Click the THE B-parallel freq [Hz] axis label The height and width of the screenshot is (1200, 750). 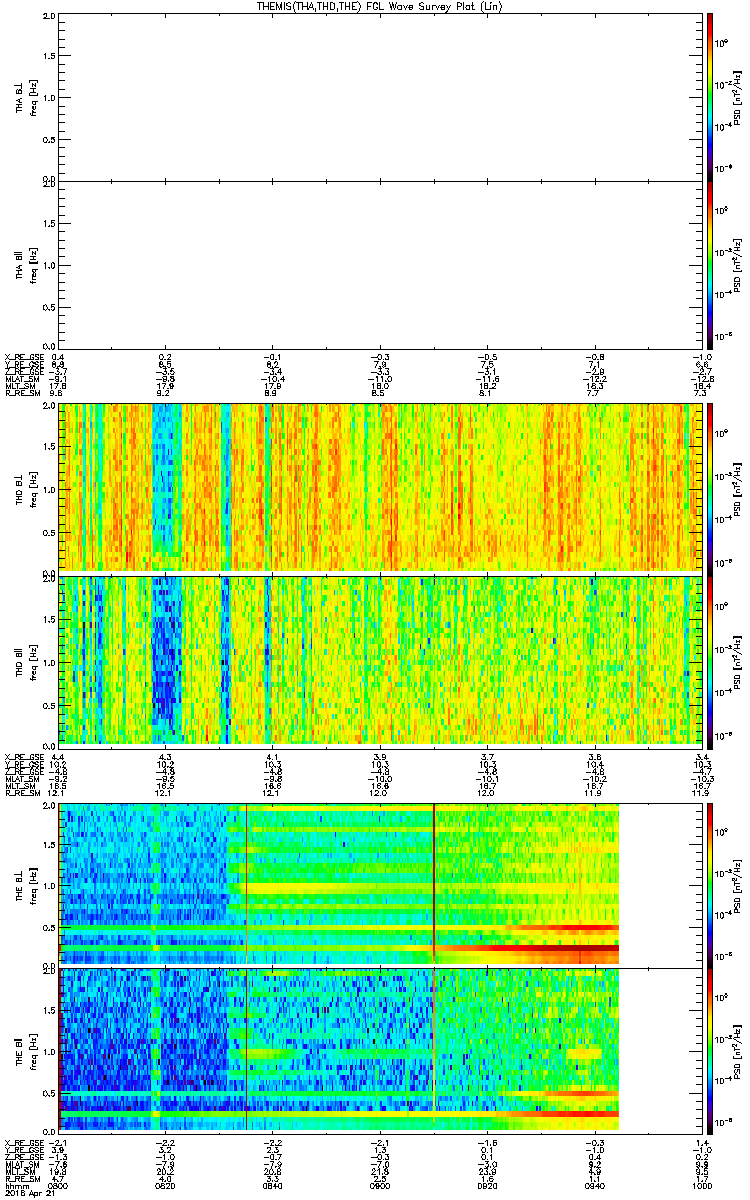(33, 1049)
